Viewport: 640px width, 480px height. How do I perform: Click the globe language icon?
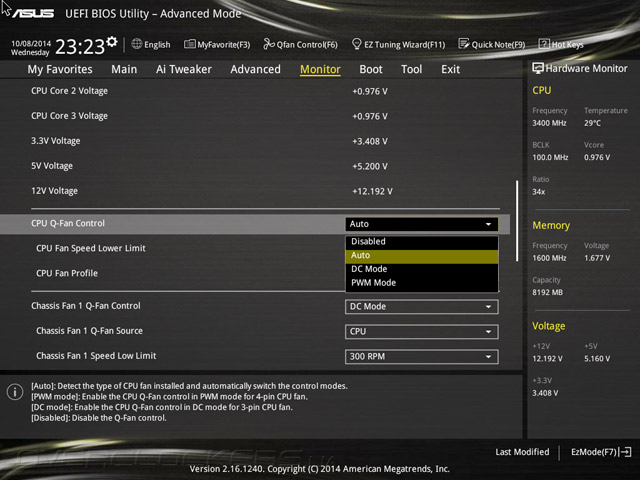(x=137, y=44)
